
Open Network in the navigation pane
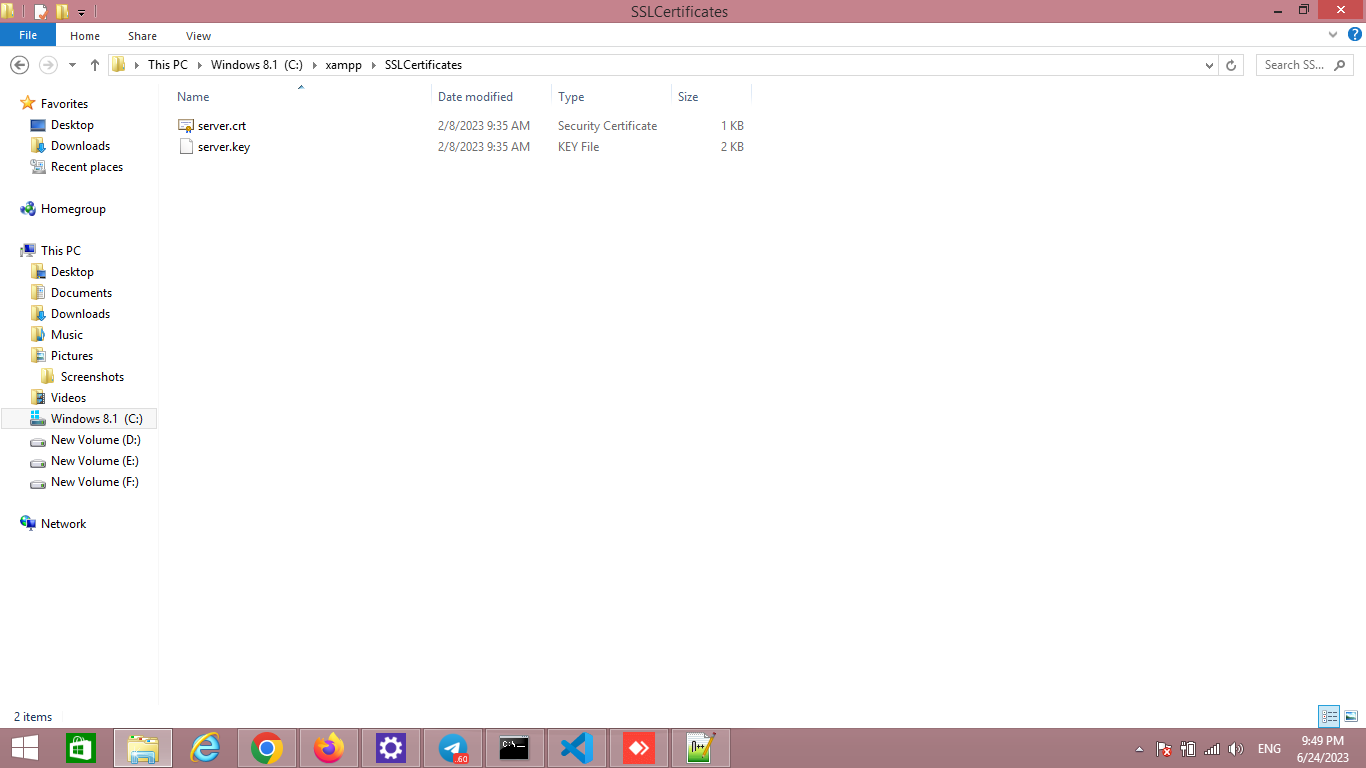[x=63, y=524]
